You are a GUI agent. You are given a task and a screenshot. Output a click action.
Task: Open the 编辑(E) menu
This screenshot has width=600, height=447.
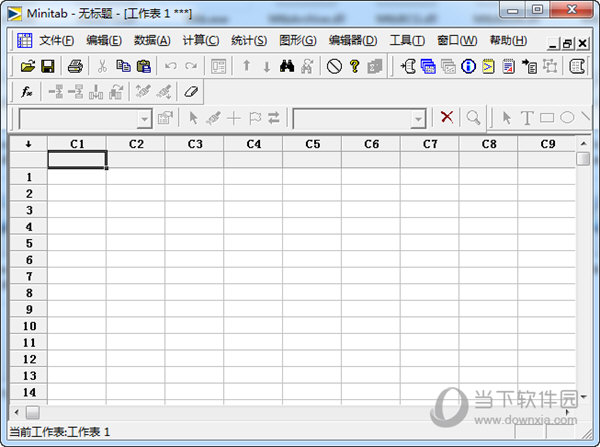click(104, 40)
